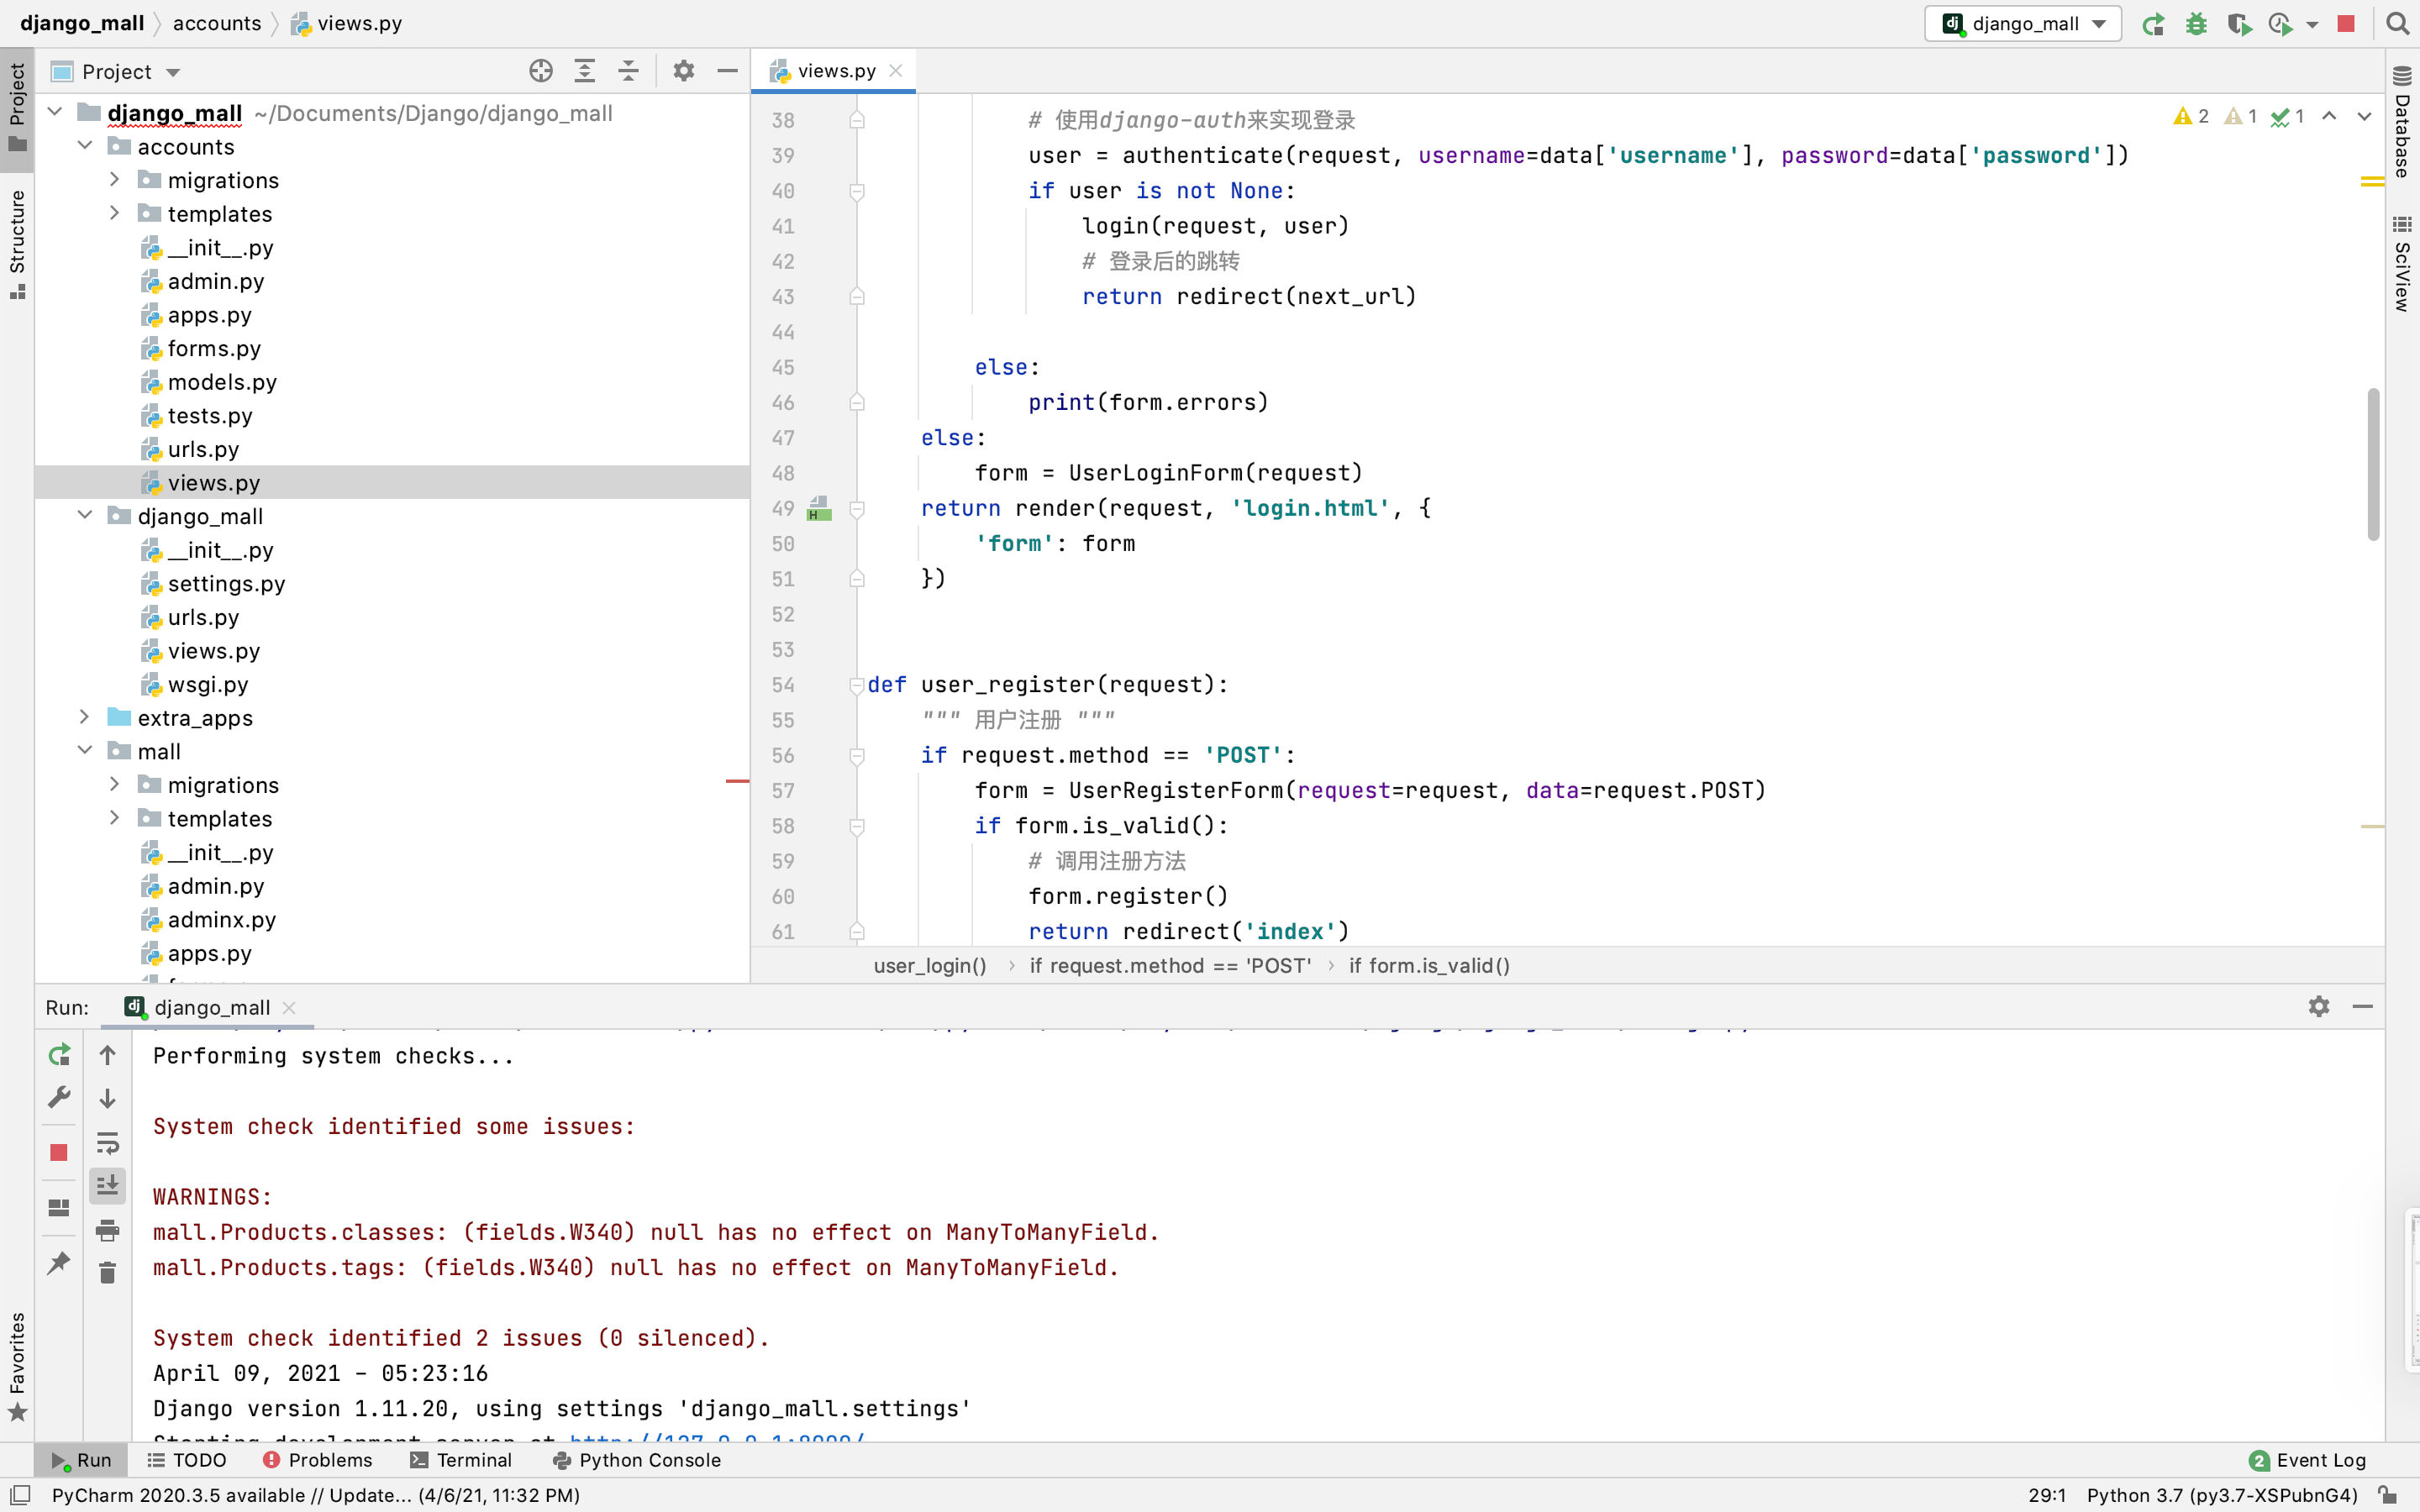Open the Problems tool window tab
Viewport: 2420px width, 1512px height.
coord(318,1460)
